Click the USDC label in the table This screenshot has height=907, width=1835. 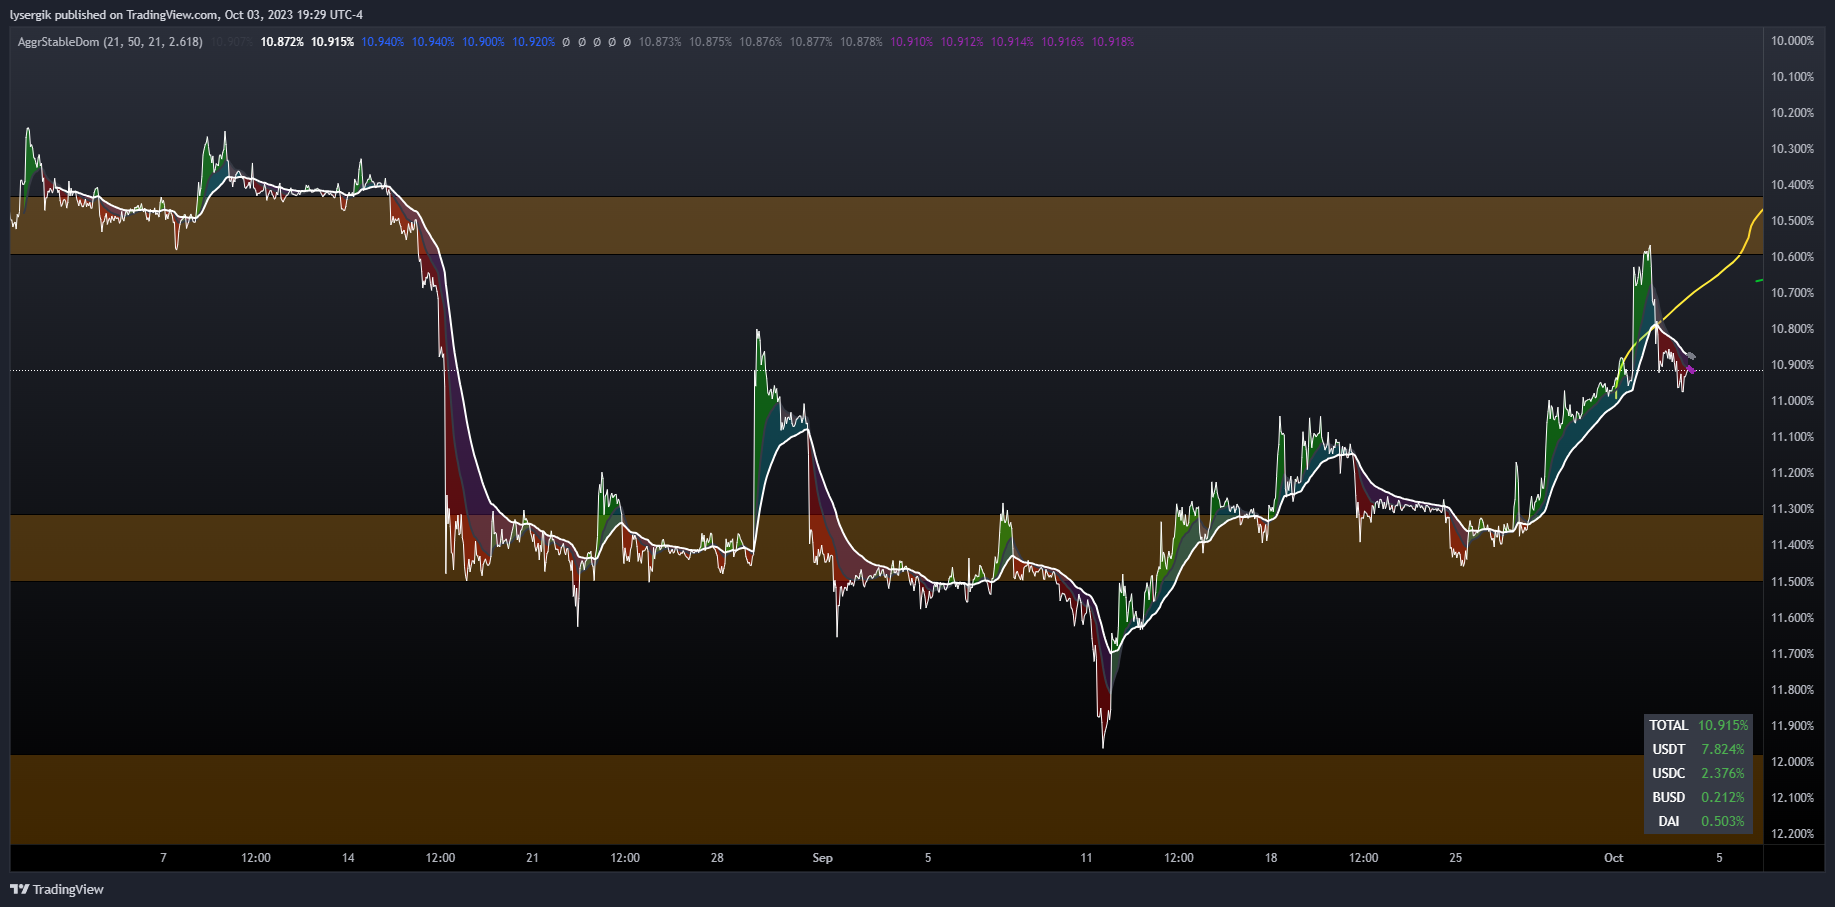click(1668, 773)
